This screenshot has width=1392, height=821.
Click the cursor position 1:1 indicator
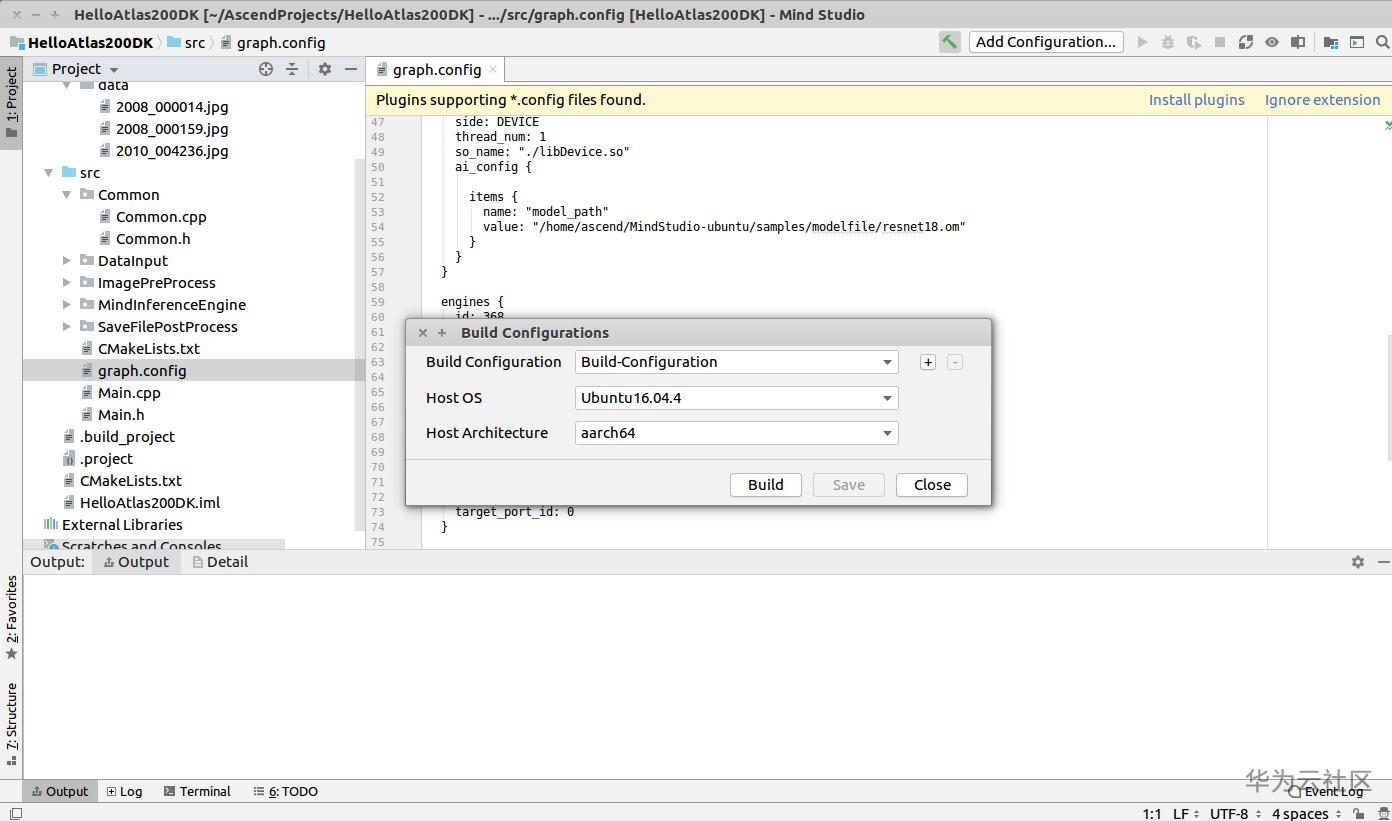click(1152, 814)
